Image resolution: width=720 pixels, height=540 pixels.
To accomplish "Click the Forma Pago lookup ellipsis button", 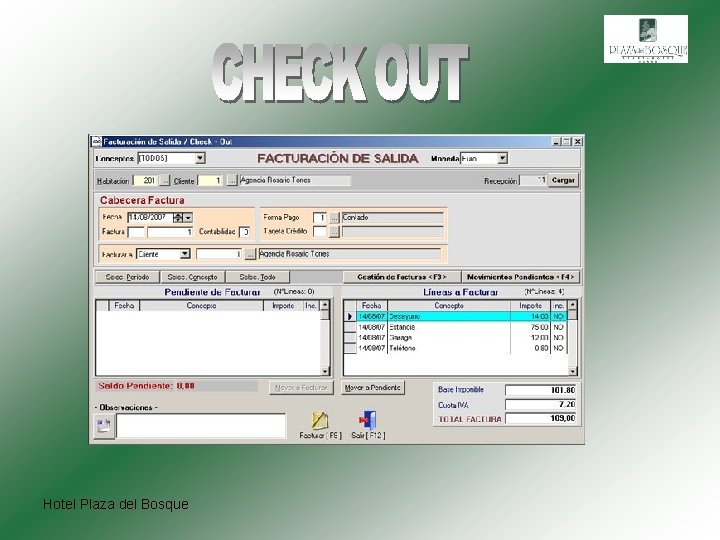I will (335, 218).
